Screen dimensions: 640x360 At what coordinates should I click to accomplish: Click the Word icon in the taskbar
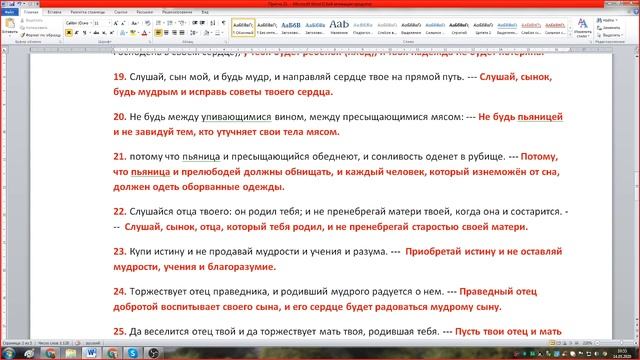(91, 353)
